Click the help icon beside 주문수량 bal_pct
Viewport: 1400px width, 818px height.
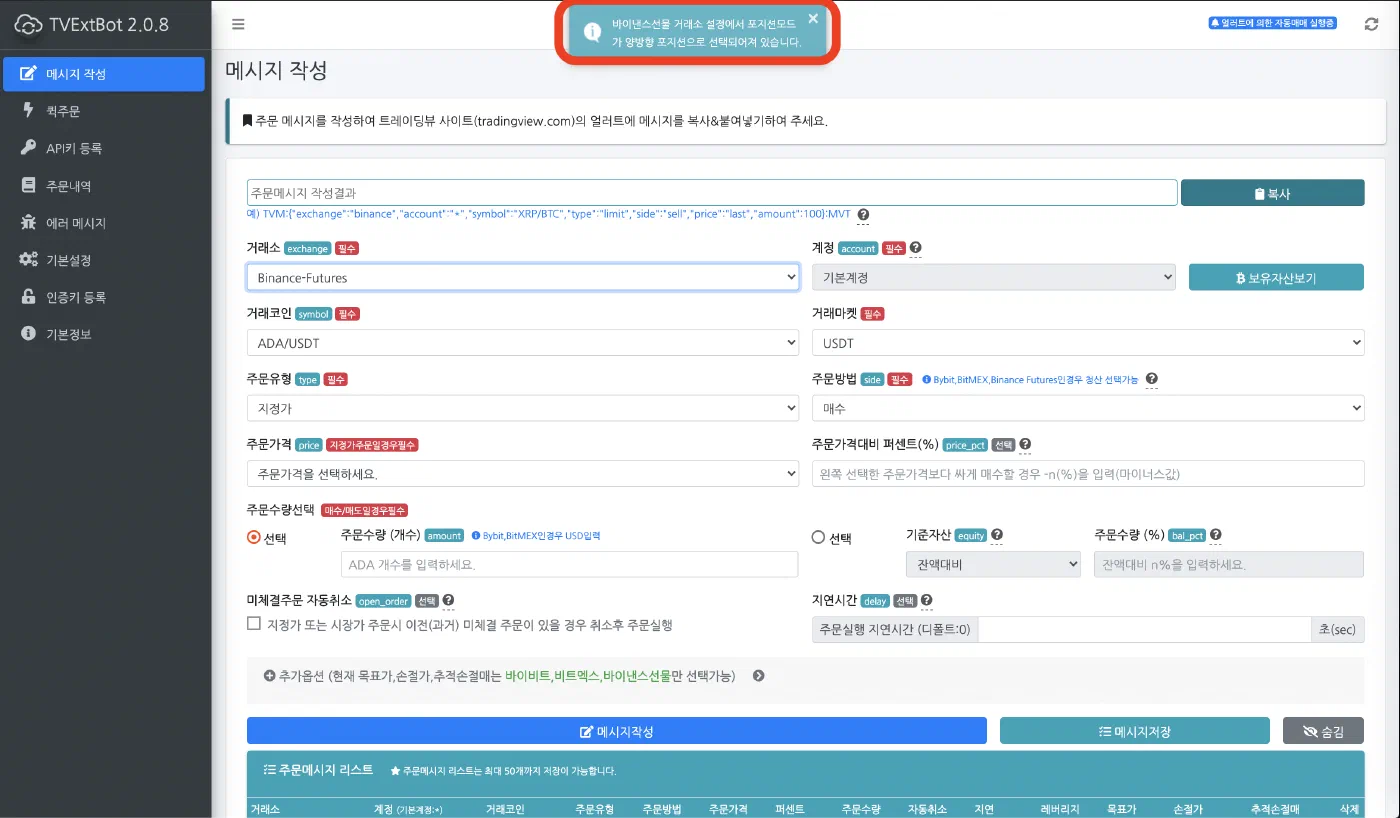(1216, 535)
